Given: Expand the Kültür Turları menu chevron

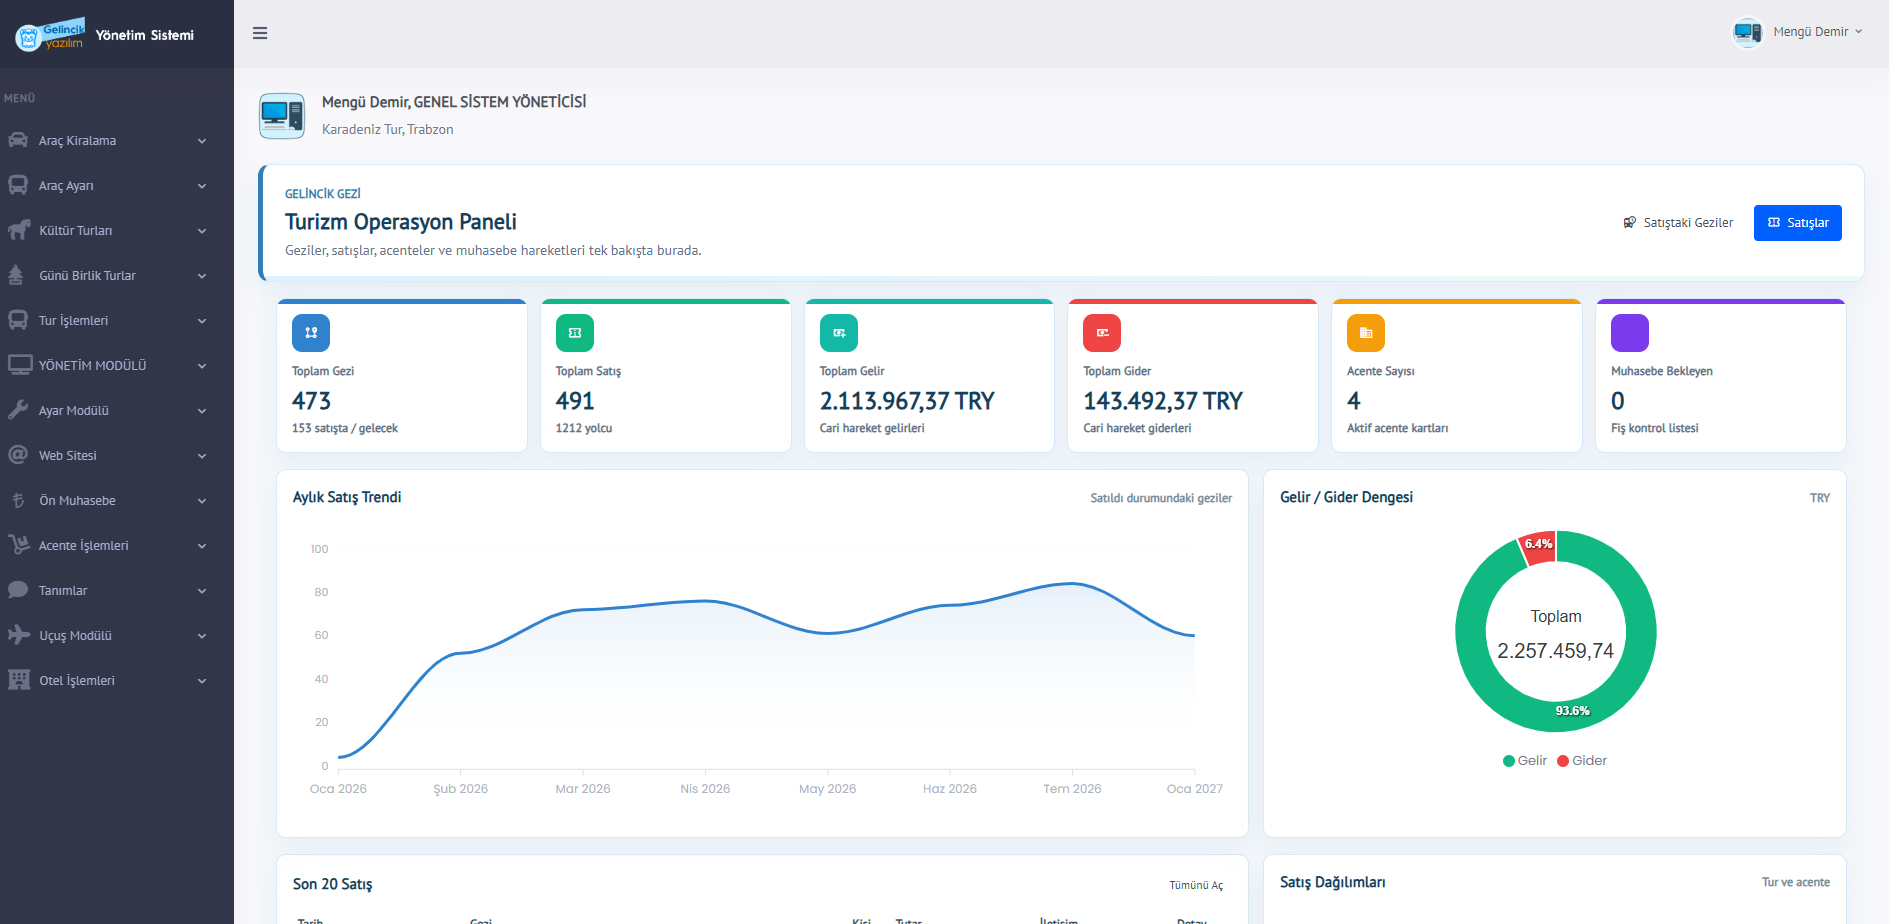Looking at the screenshot, I should coord(202,231).
